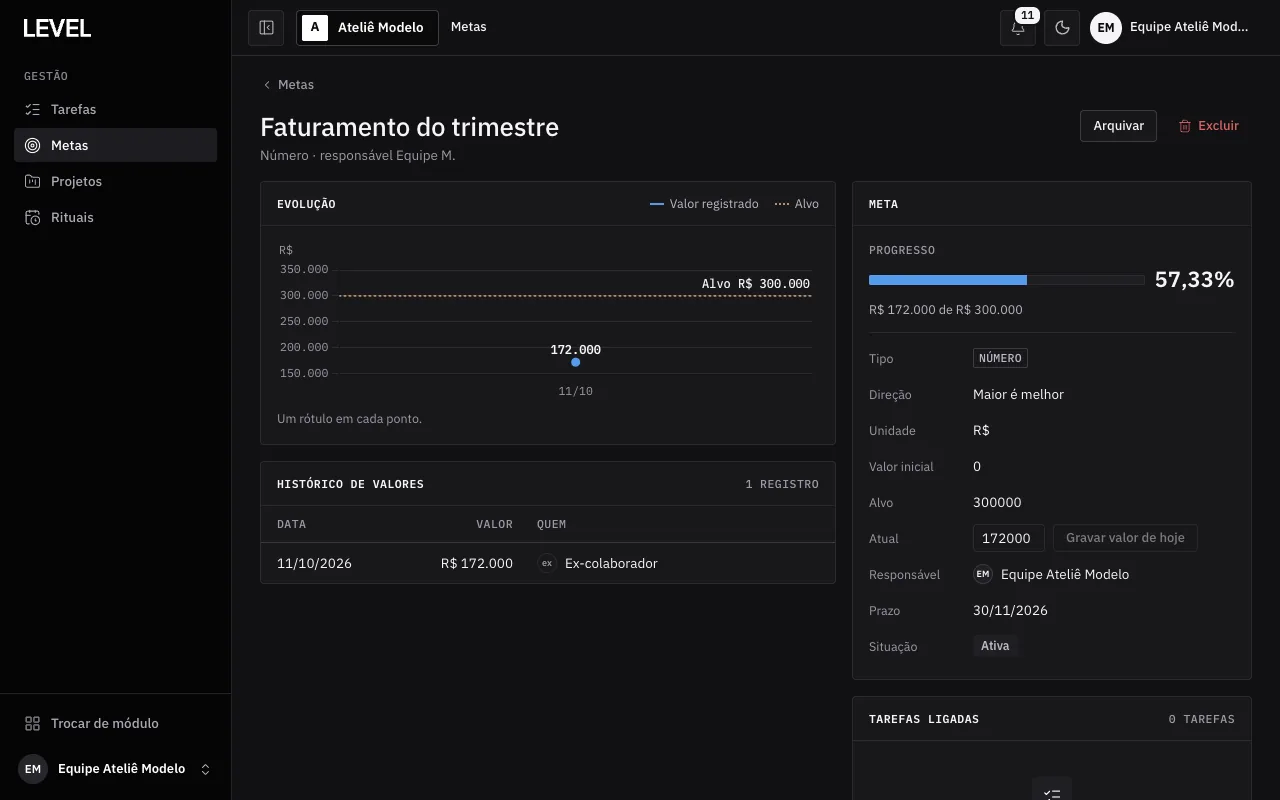This screenshot has width=1280, height=800.
Task: Click the Valor registrado legend entry
Action: coord(704,204)
